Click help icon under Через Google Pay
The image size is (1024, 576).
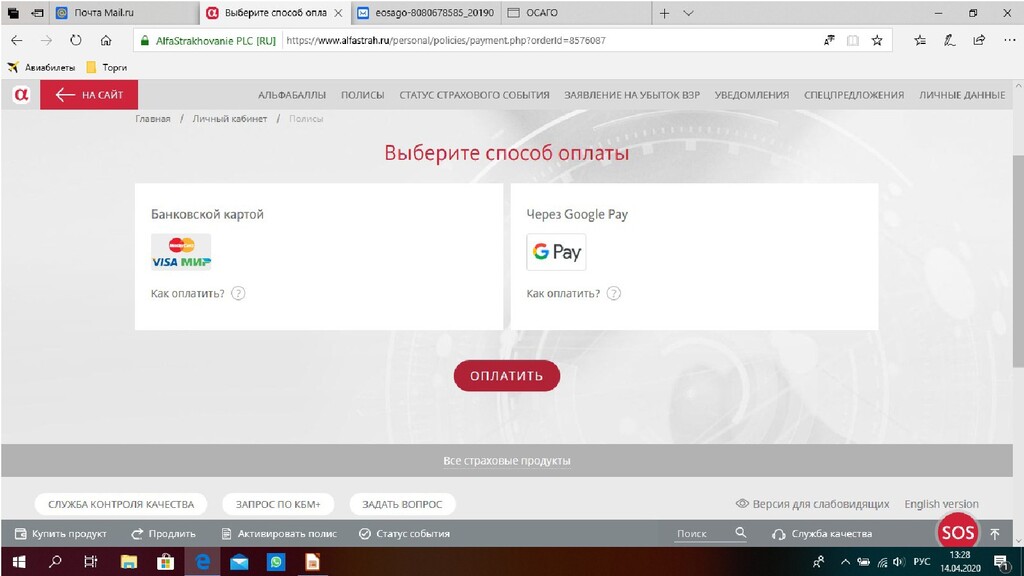point(614,293)
